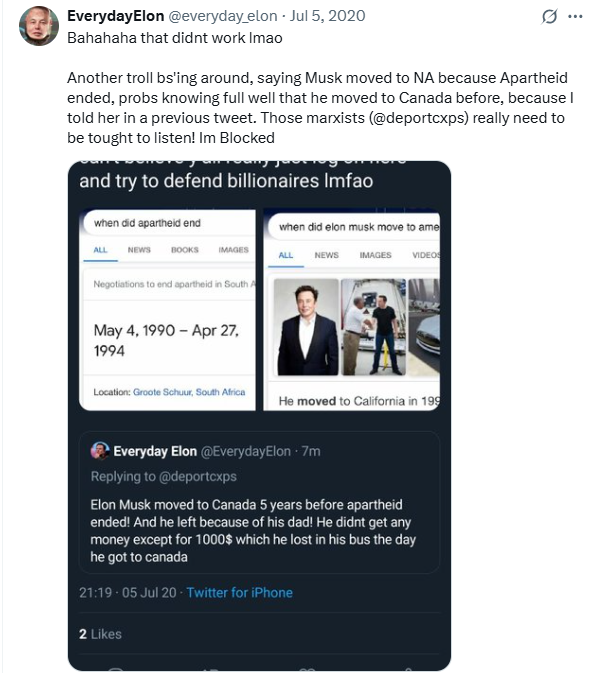The width and height of the screenshot is (601, 673).
Task: Open NEWS tab under the apartheid search
Action: [139, 250]
